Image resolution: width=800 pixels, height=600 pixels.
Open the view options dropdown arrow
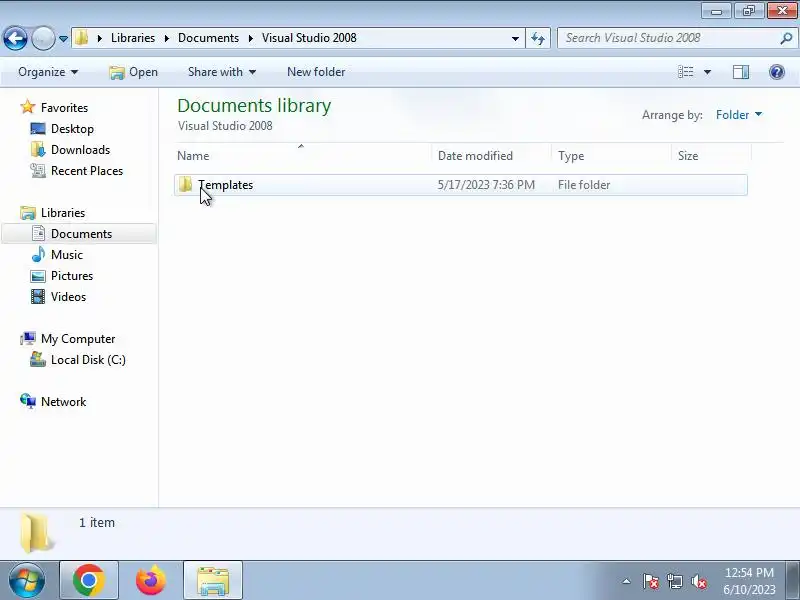[707, 72]
